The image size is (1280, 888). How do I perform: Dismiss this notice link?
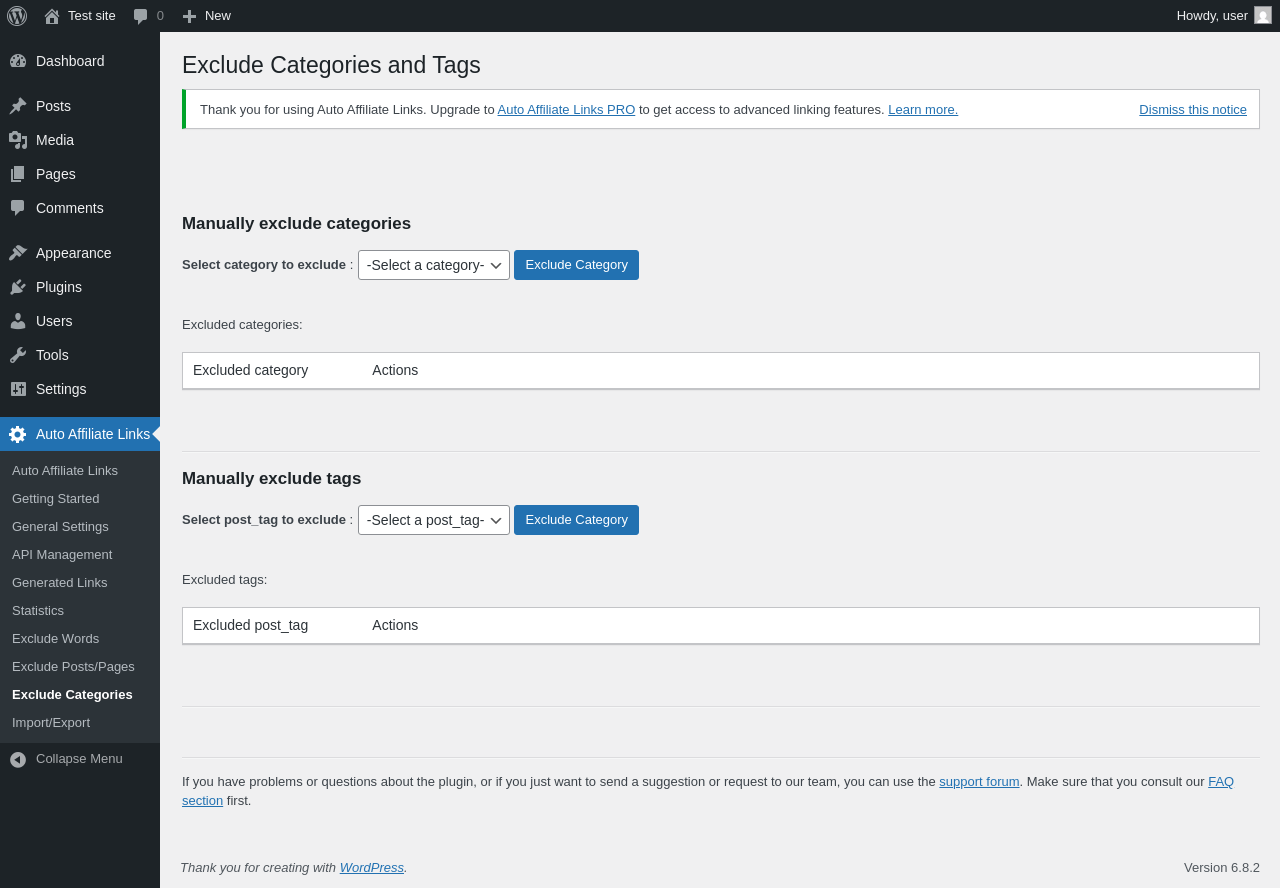pos(1193,109)
